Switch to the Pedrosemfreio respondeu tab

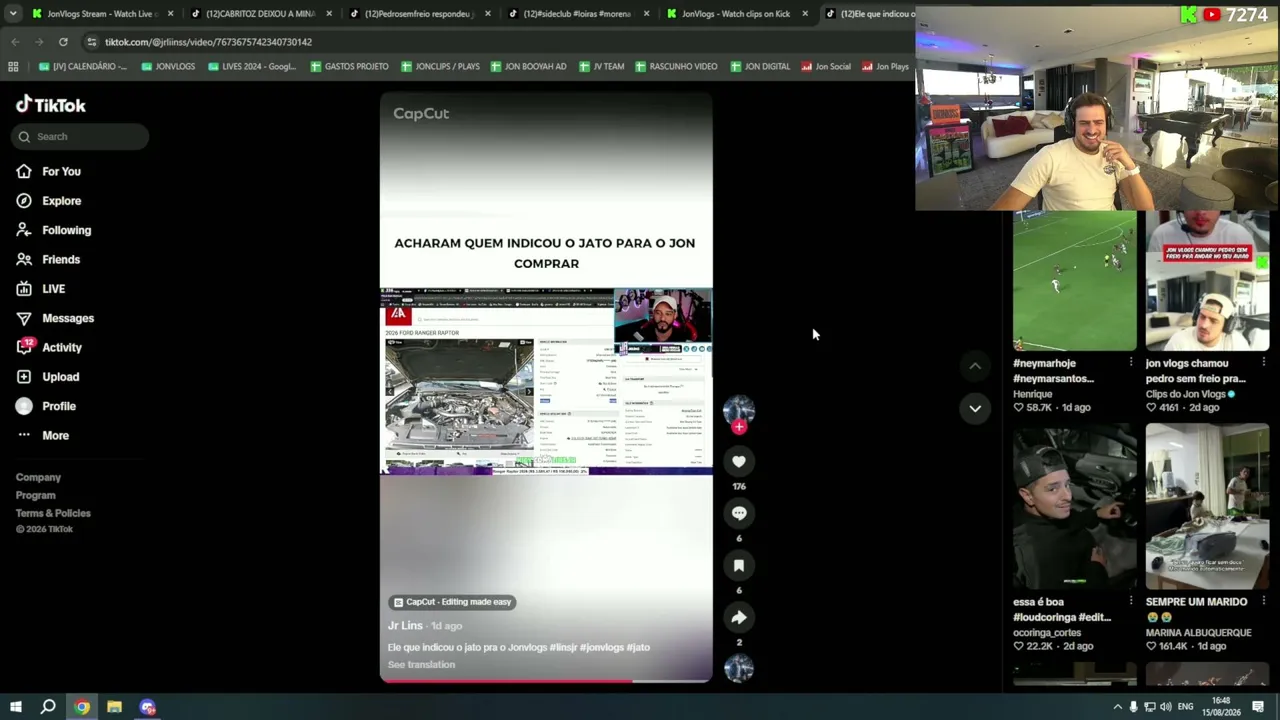[420, 14]
